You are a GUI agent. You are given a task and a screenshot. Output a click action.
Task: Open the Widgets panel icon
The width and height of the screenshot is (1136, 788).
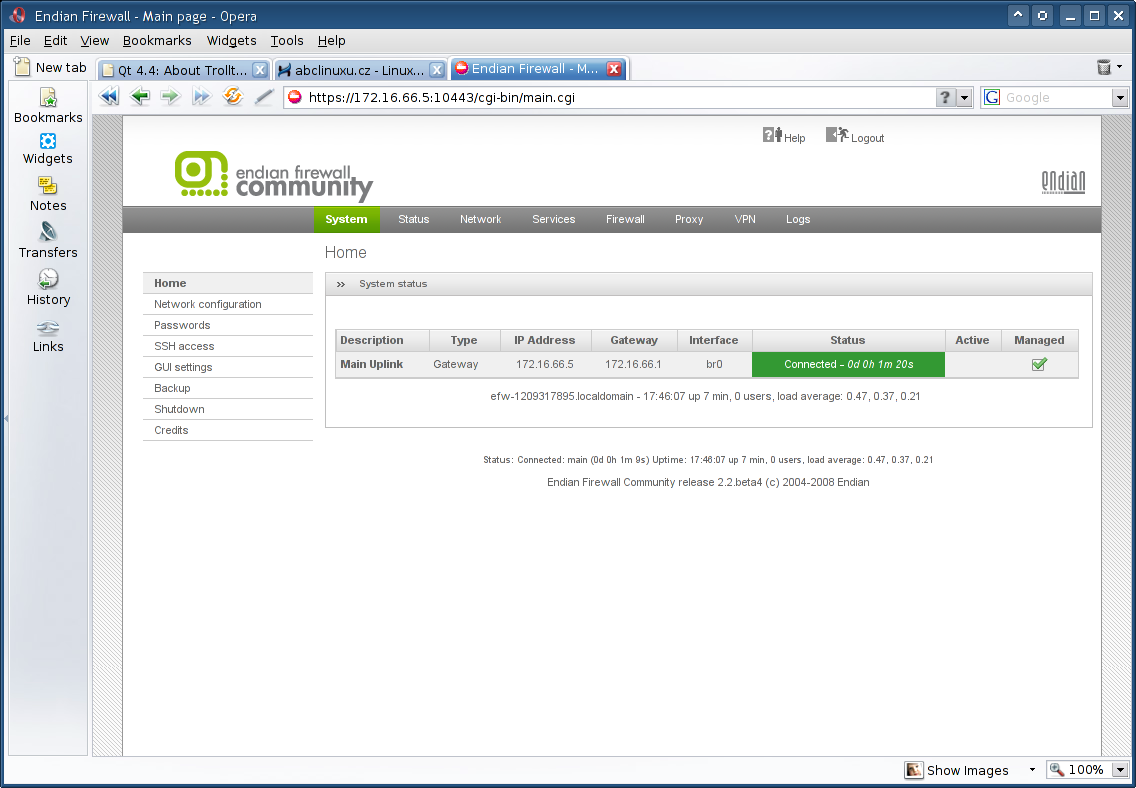coord(48,141)
